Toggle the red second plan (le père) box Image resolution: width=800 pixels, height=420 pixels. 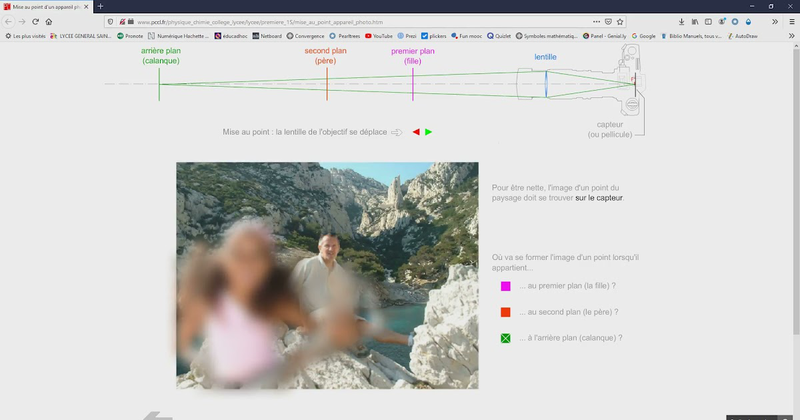pyautogui.click(x=506, y=312)
